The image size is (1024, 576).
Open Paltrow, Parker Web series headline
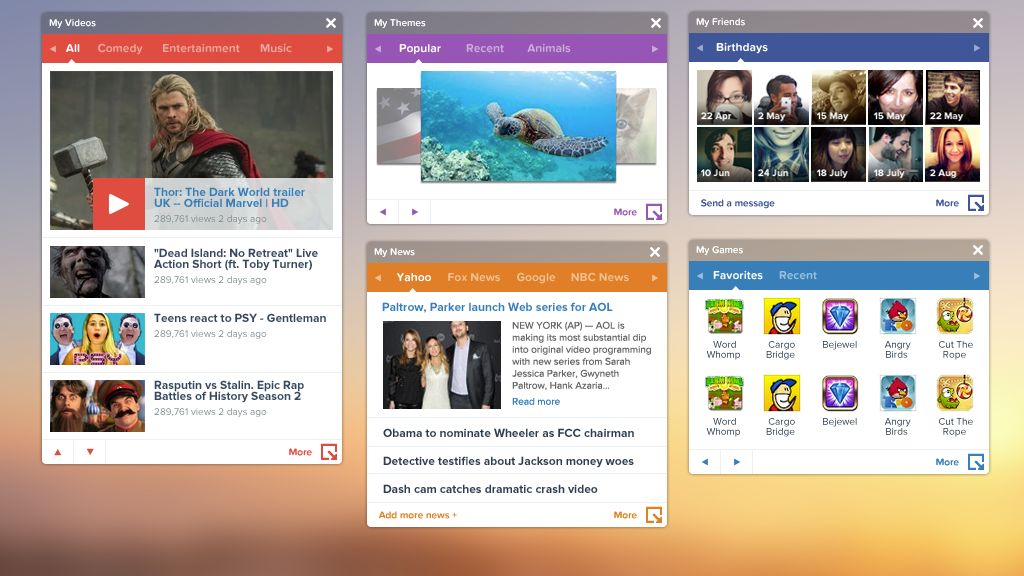497,307
